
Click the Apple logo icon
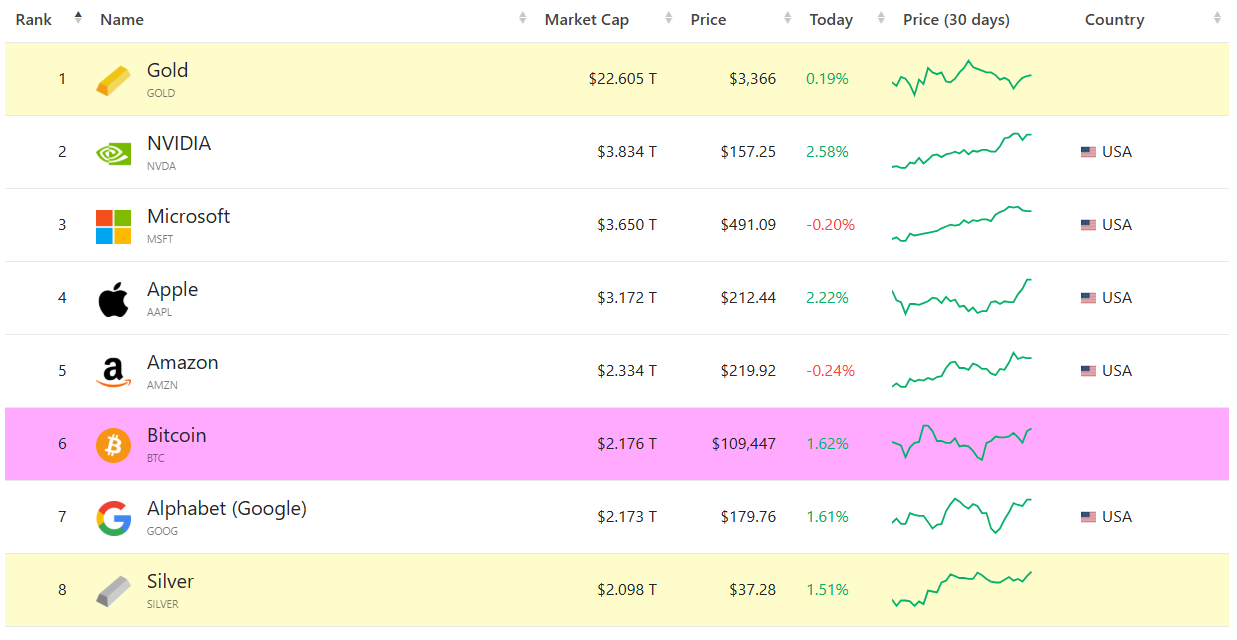coord(113,299)
